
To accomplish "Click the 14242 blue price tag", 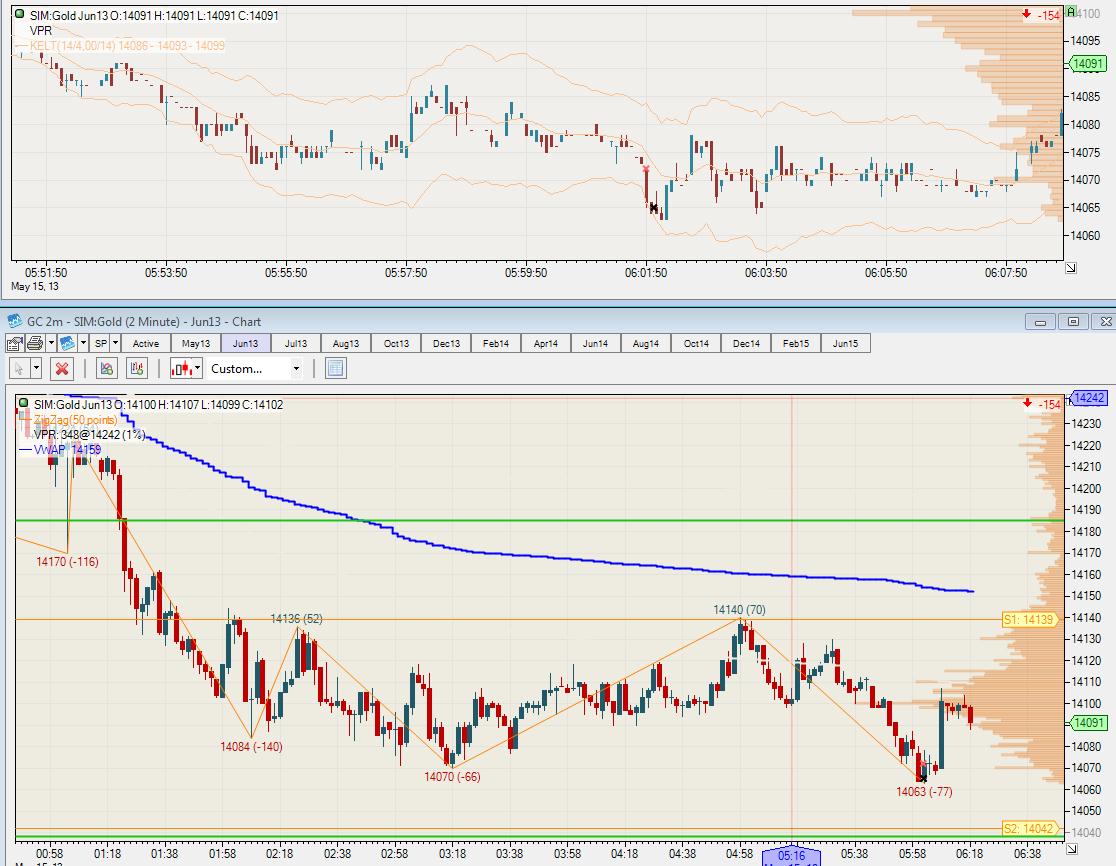I will point(1088,398).
